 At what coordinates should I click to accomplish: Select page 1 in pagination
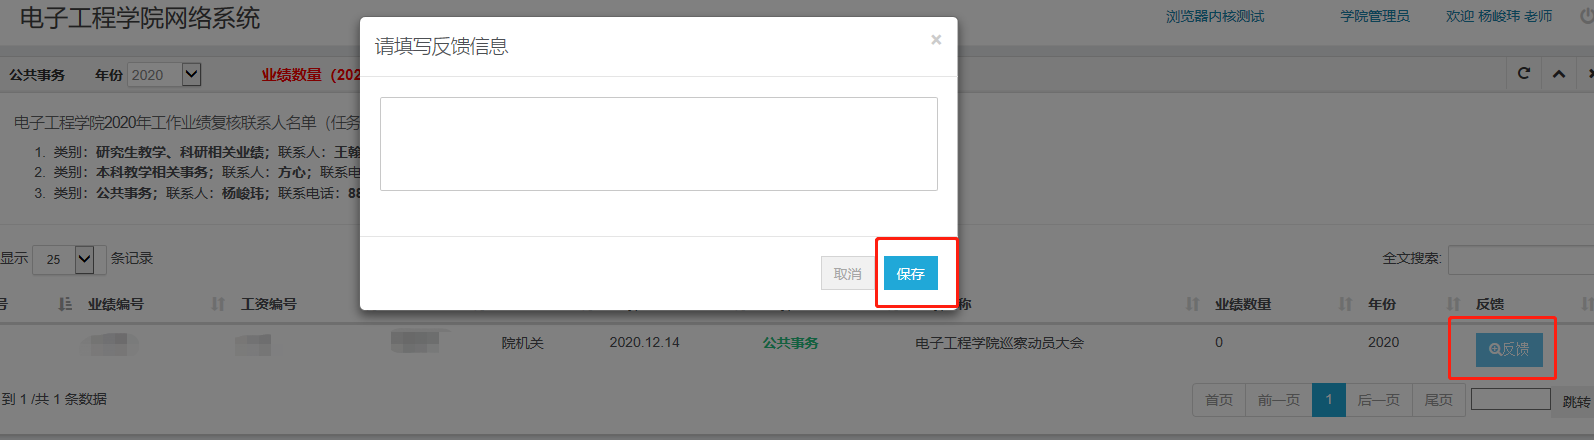[x=1329, y=400]
